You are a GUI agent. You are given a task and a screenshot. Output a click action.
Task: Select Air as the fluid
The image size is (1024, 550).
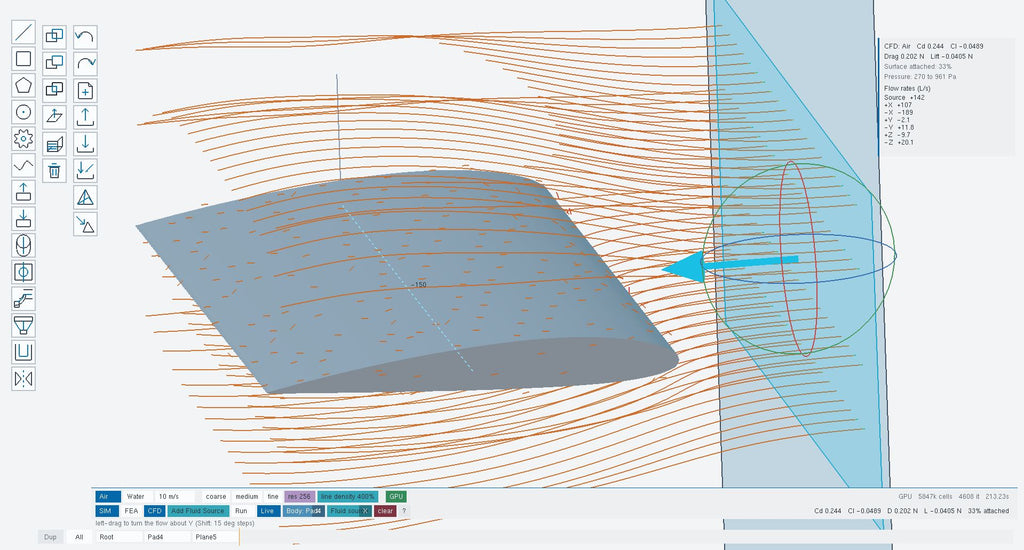[108, 496]
